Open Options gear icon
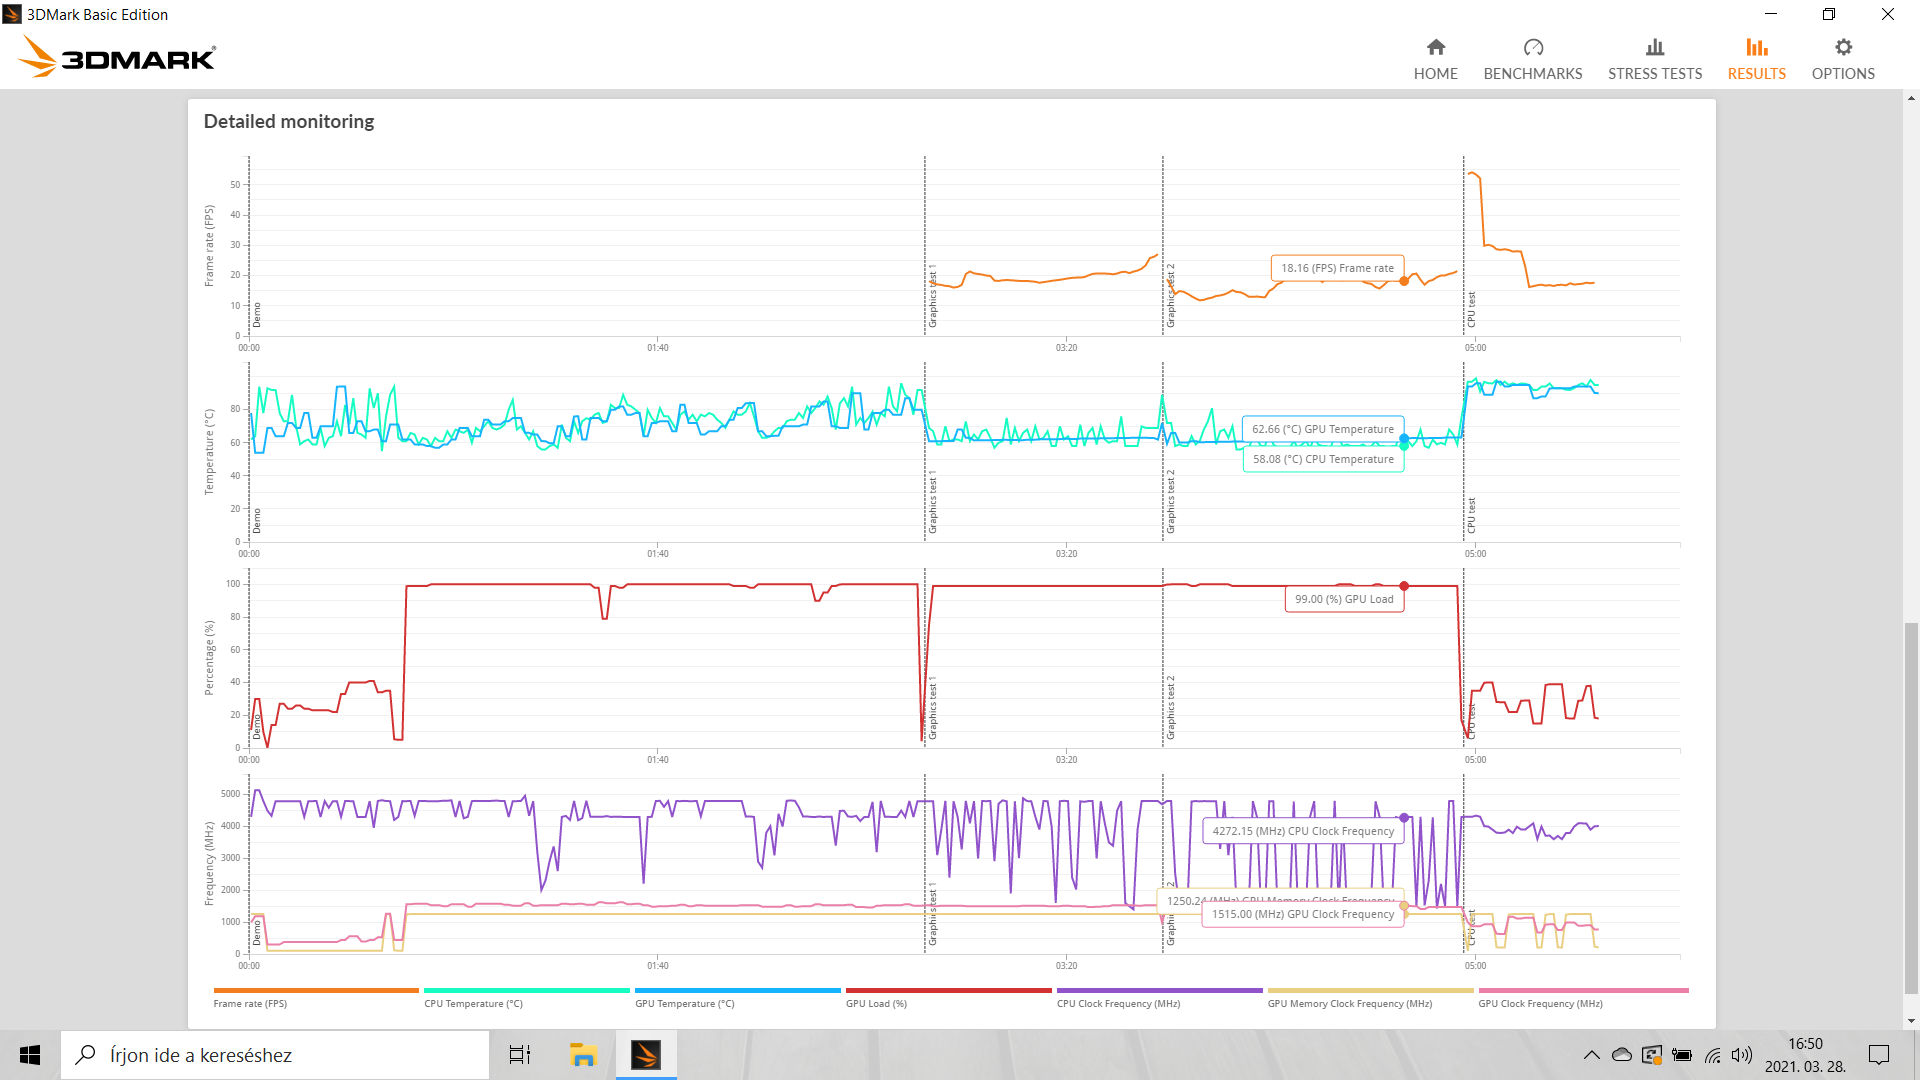The height and width of the screenshot is (1080, 1920). pos(1843,47)
